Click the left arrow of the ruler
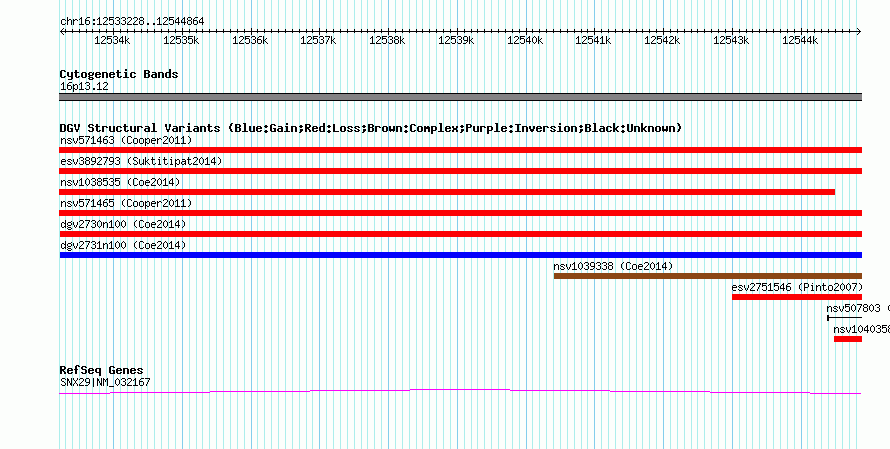This screenshot has height=449, width=890. 62,32
